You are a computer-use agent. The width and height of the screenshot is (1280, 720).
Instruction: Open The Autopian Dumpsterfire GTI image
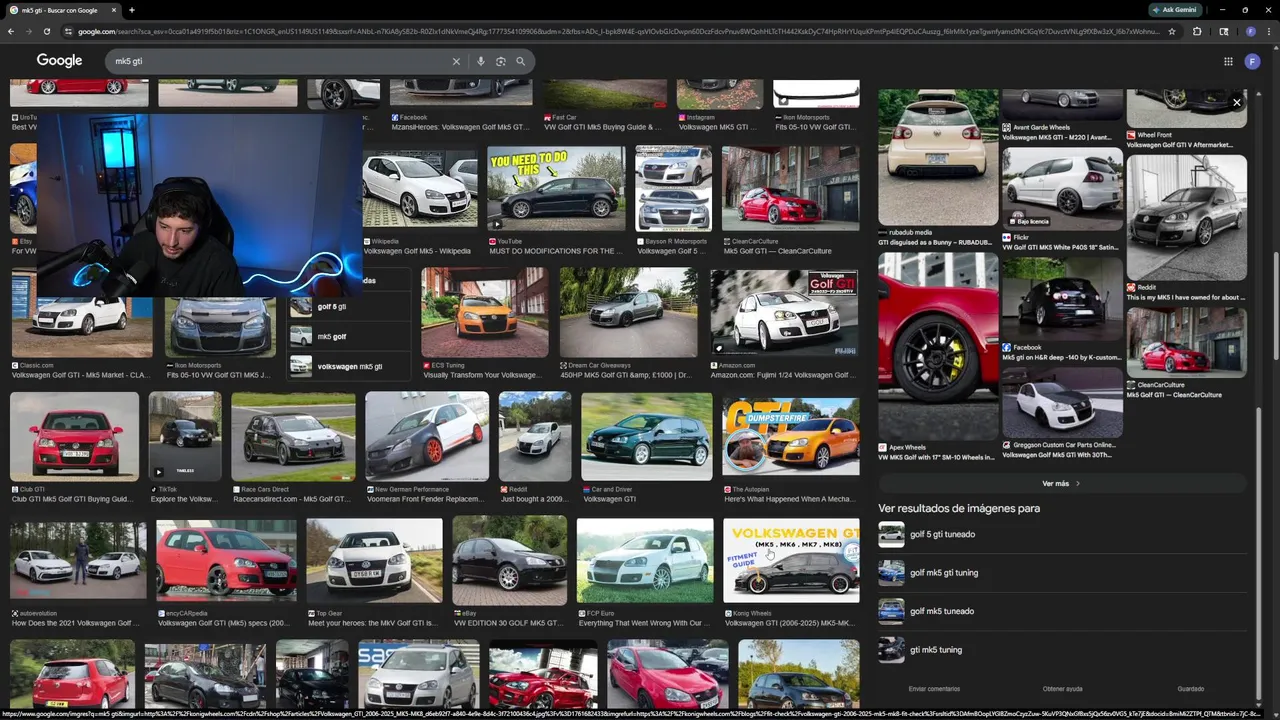point(791,436)
